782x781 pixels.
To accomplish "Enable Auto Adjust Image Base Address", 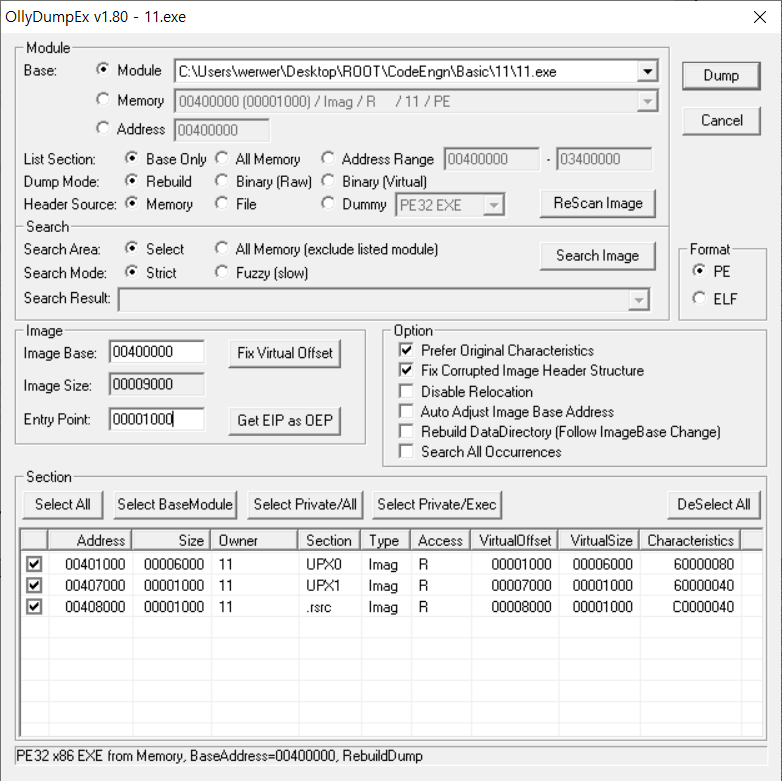I will (x=406, y=411).
